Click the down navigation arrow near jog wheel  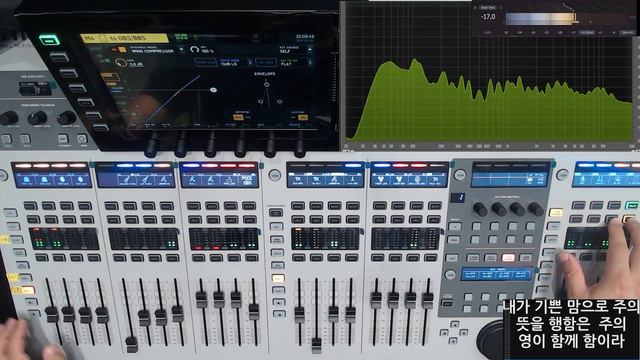tap(453, 340)
